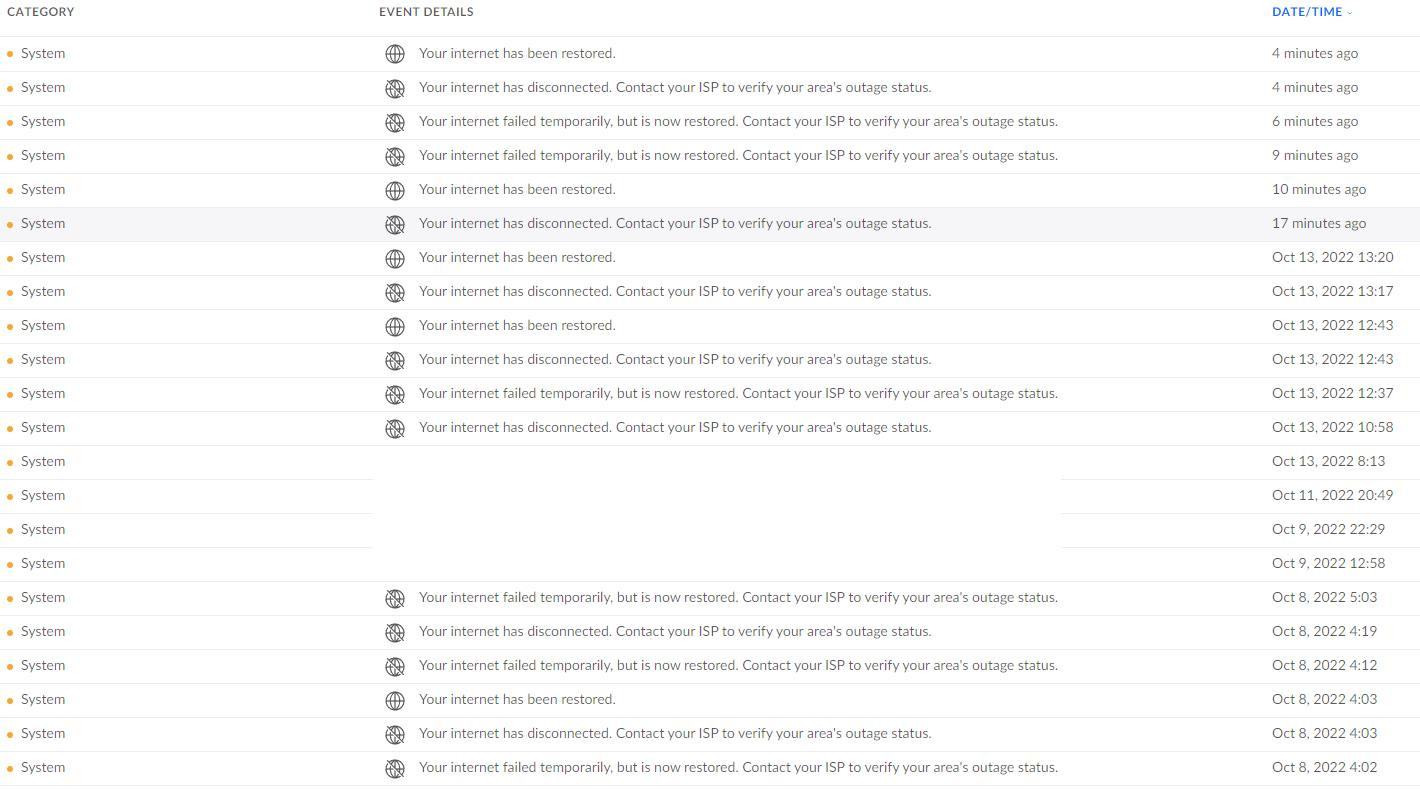The height and width of the screenshot is (789, 1420).
Task: Open the disconnected message from Oct 8, 2022 4:19
Action: (675, 631)
